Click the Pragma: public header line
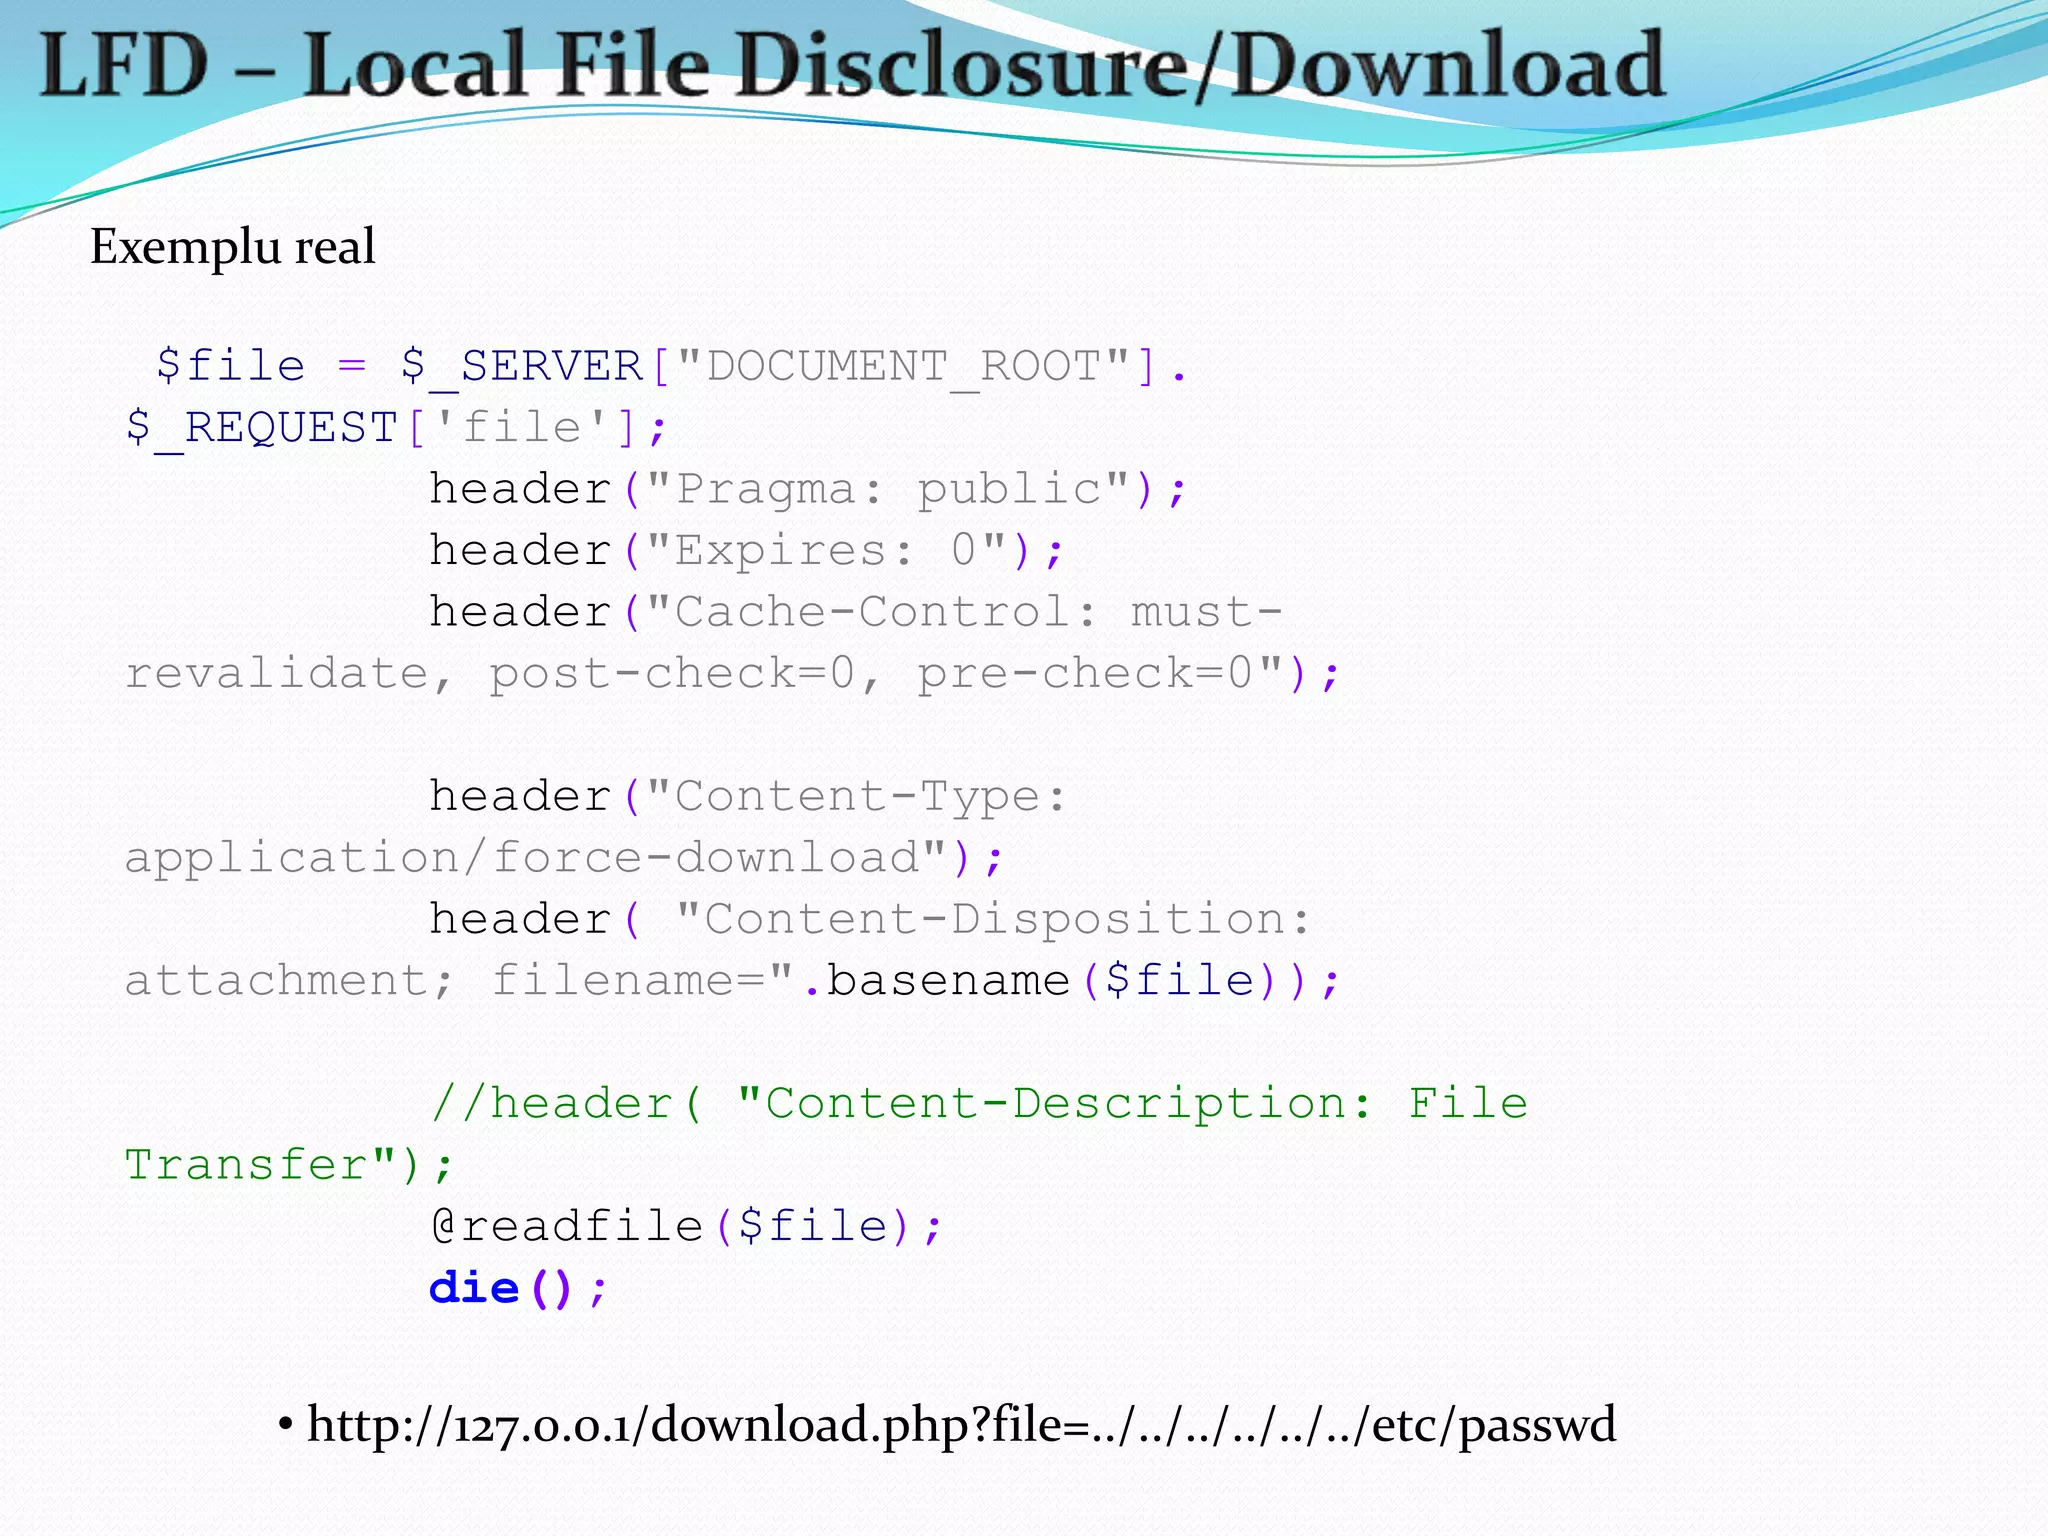The height and width of the screenshot is (1536, 2048). click(x=806, y=490)
